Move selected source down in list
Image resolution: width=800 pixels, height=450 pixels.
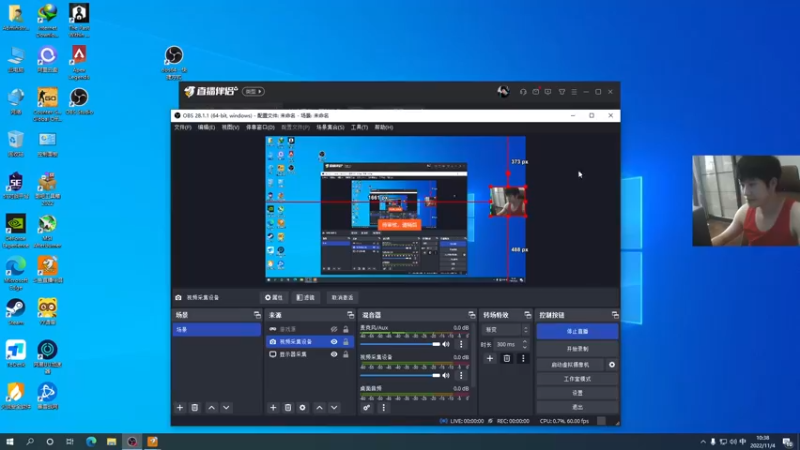[x=334, y=408]
